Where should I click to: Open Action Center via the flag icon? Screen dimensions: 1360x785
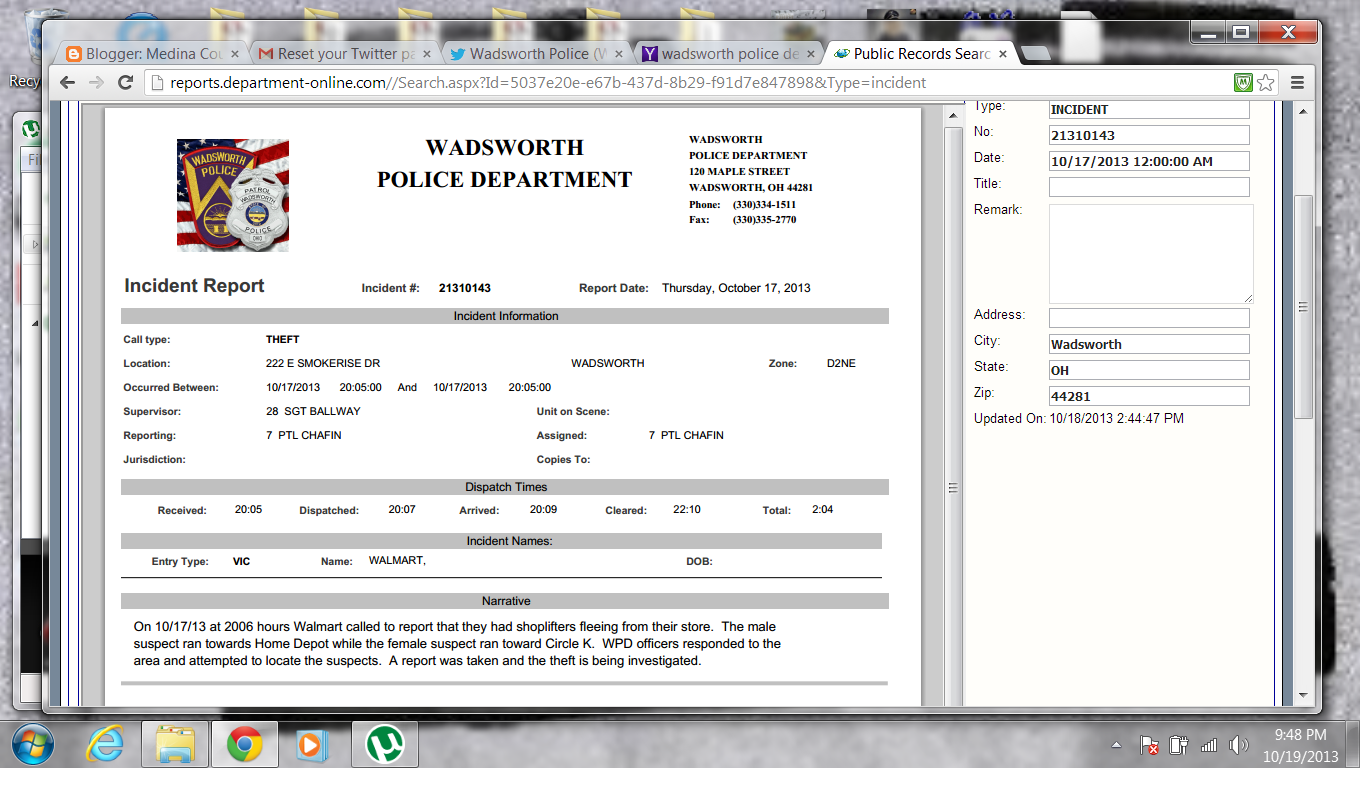point(1150,744)
